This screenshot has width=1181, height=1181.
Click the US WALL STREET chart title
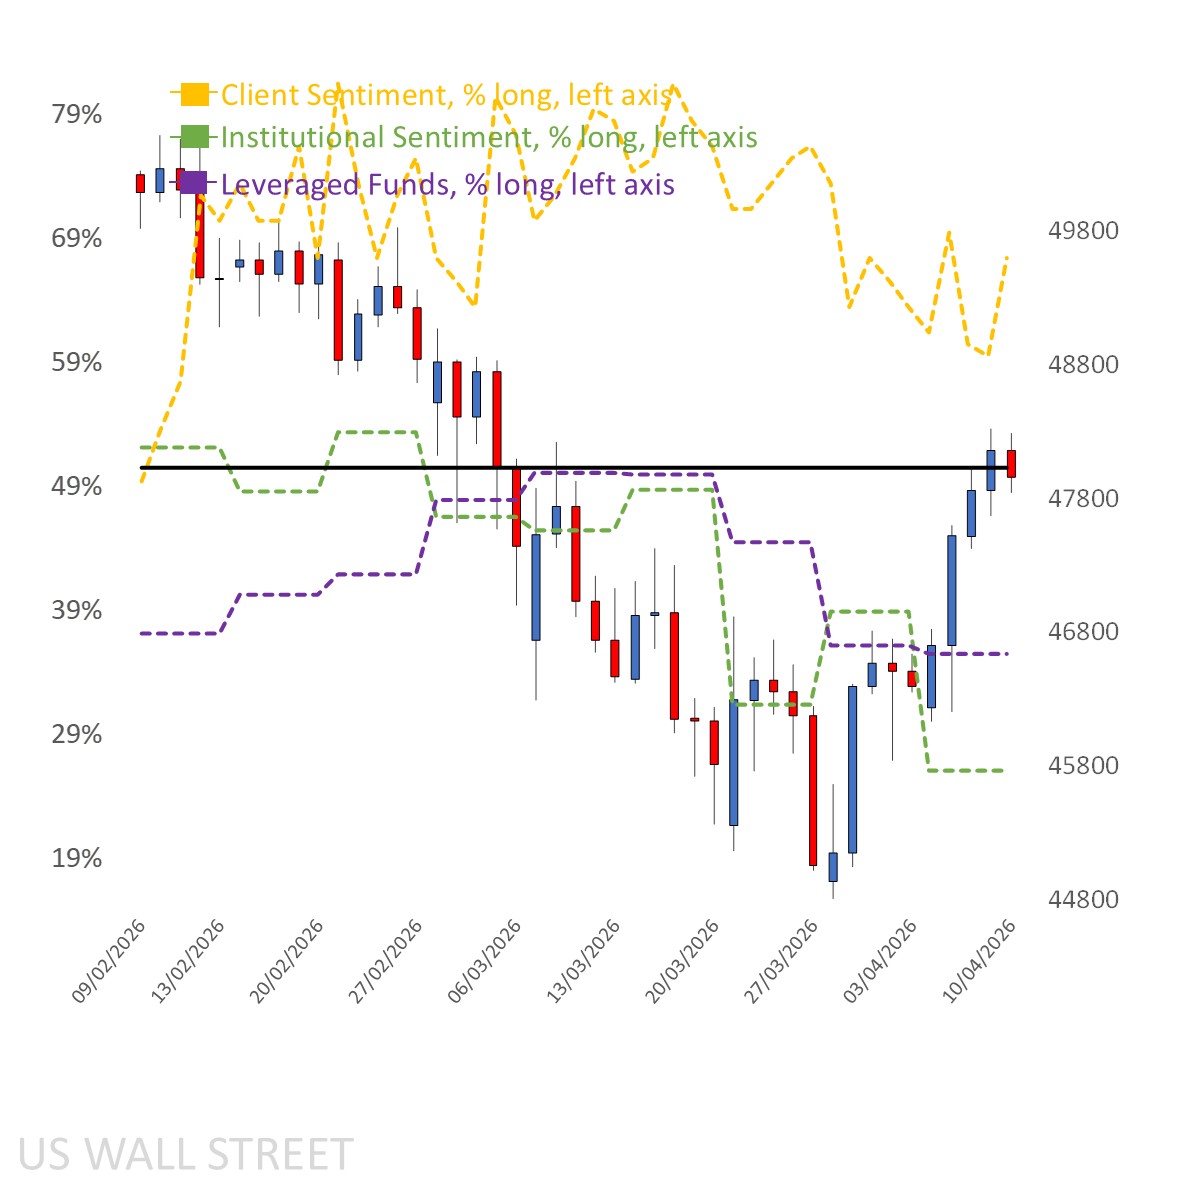click(186, 1154)
